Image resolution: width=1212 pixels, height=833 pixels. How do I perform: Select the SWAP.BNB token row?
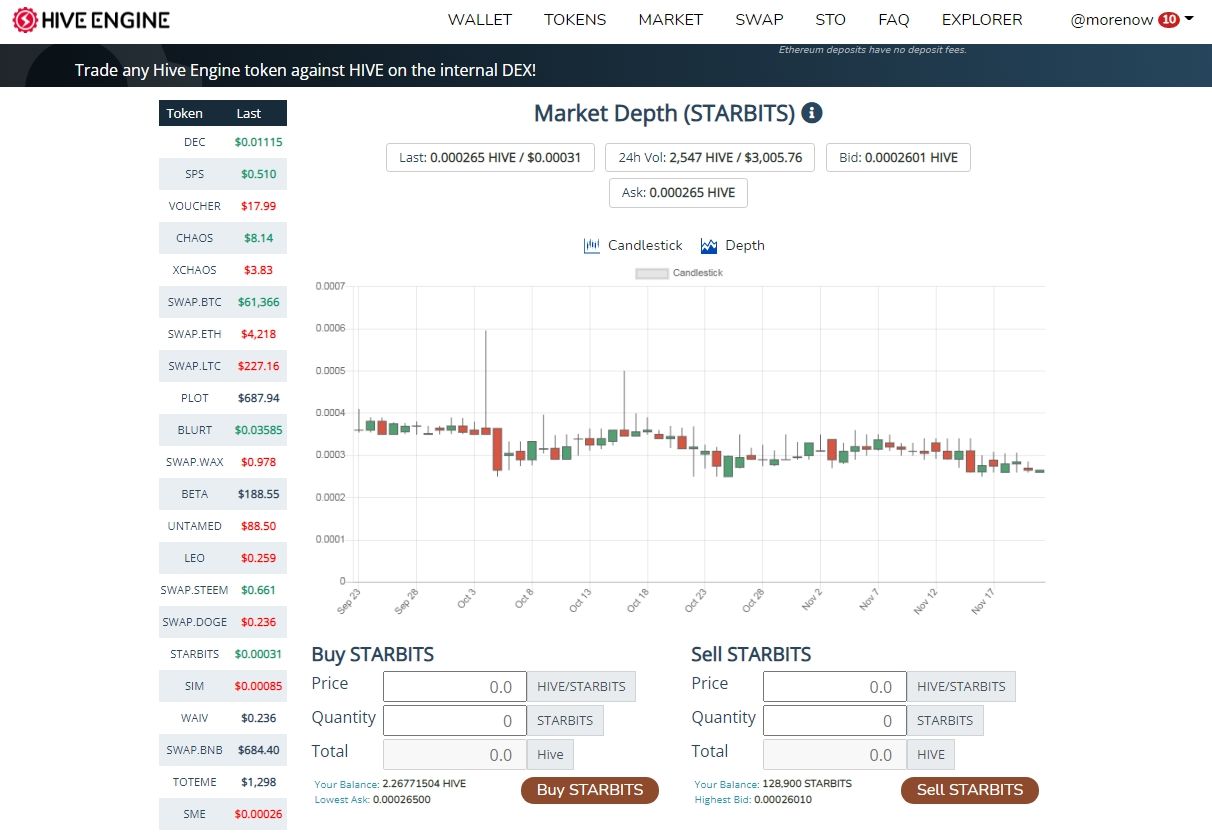coord(223,750)
